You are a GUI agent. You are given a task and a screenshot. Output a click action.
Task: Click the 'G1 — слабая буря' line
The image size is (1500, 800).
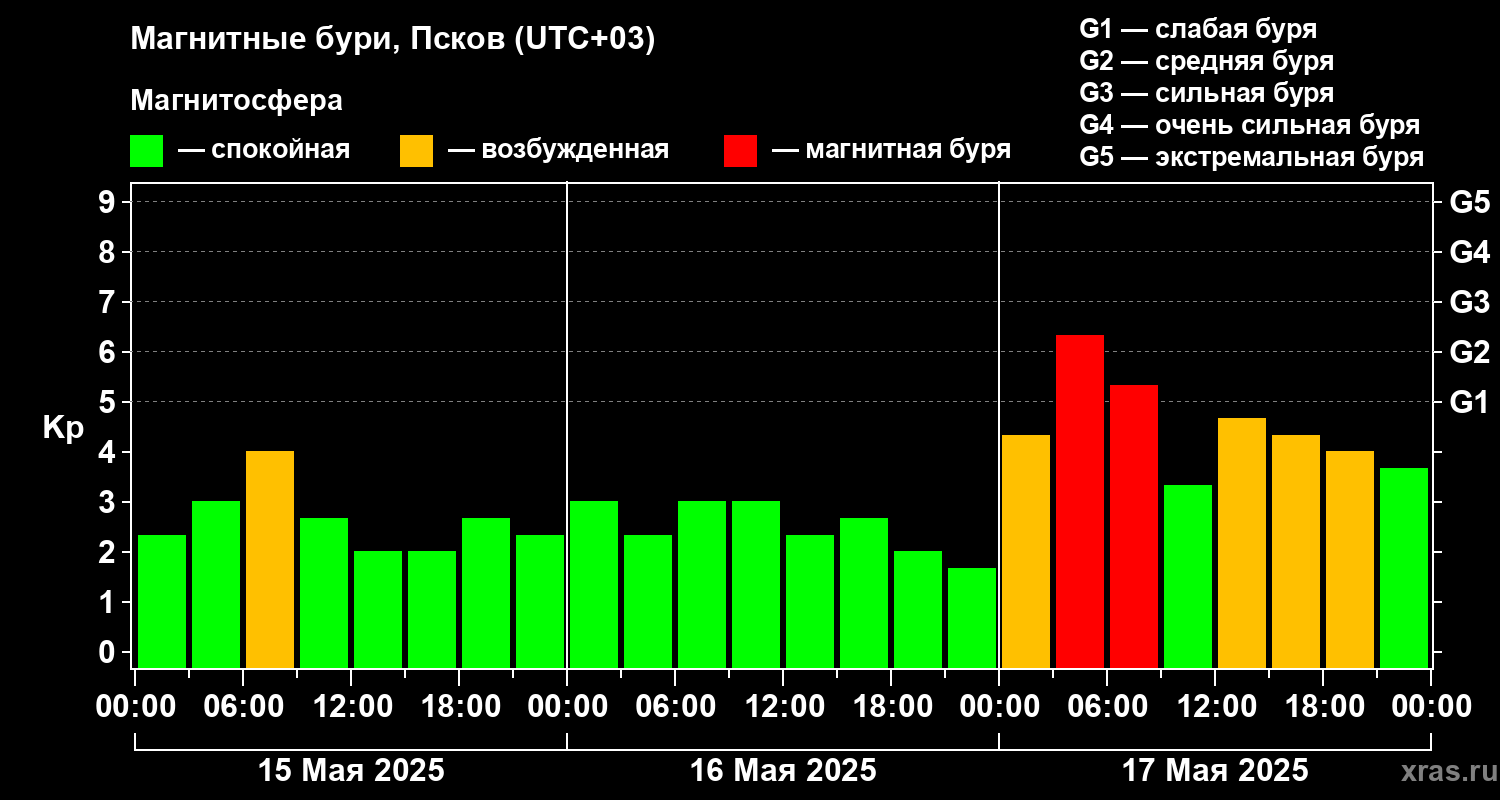1198,29
